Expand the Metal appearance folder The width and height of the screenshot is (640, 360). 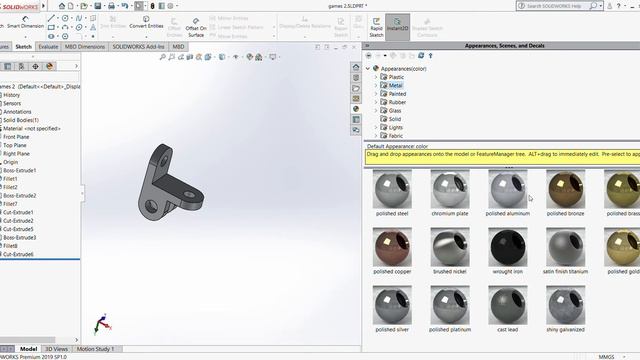(x=376, y=85)
